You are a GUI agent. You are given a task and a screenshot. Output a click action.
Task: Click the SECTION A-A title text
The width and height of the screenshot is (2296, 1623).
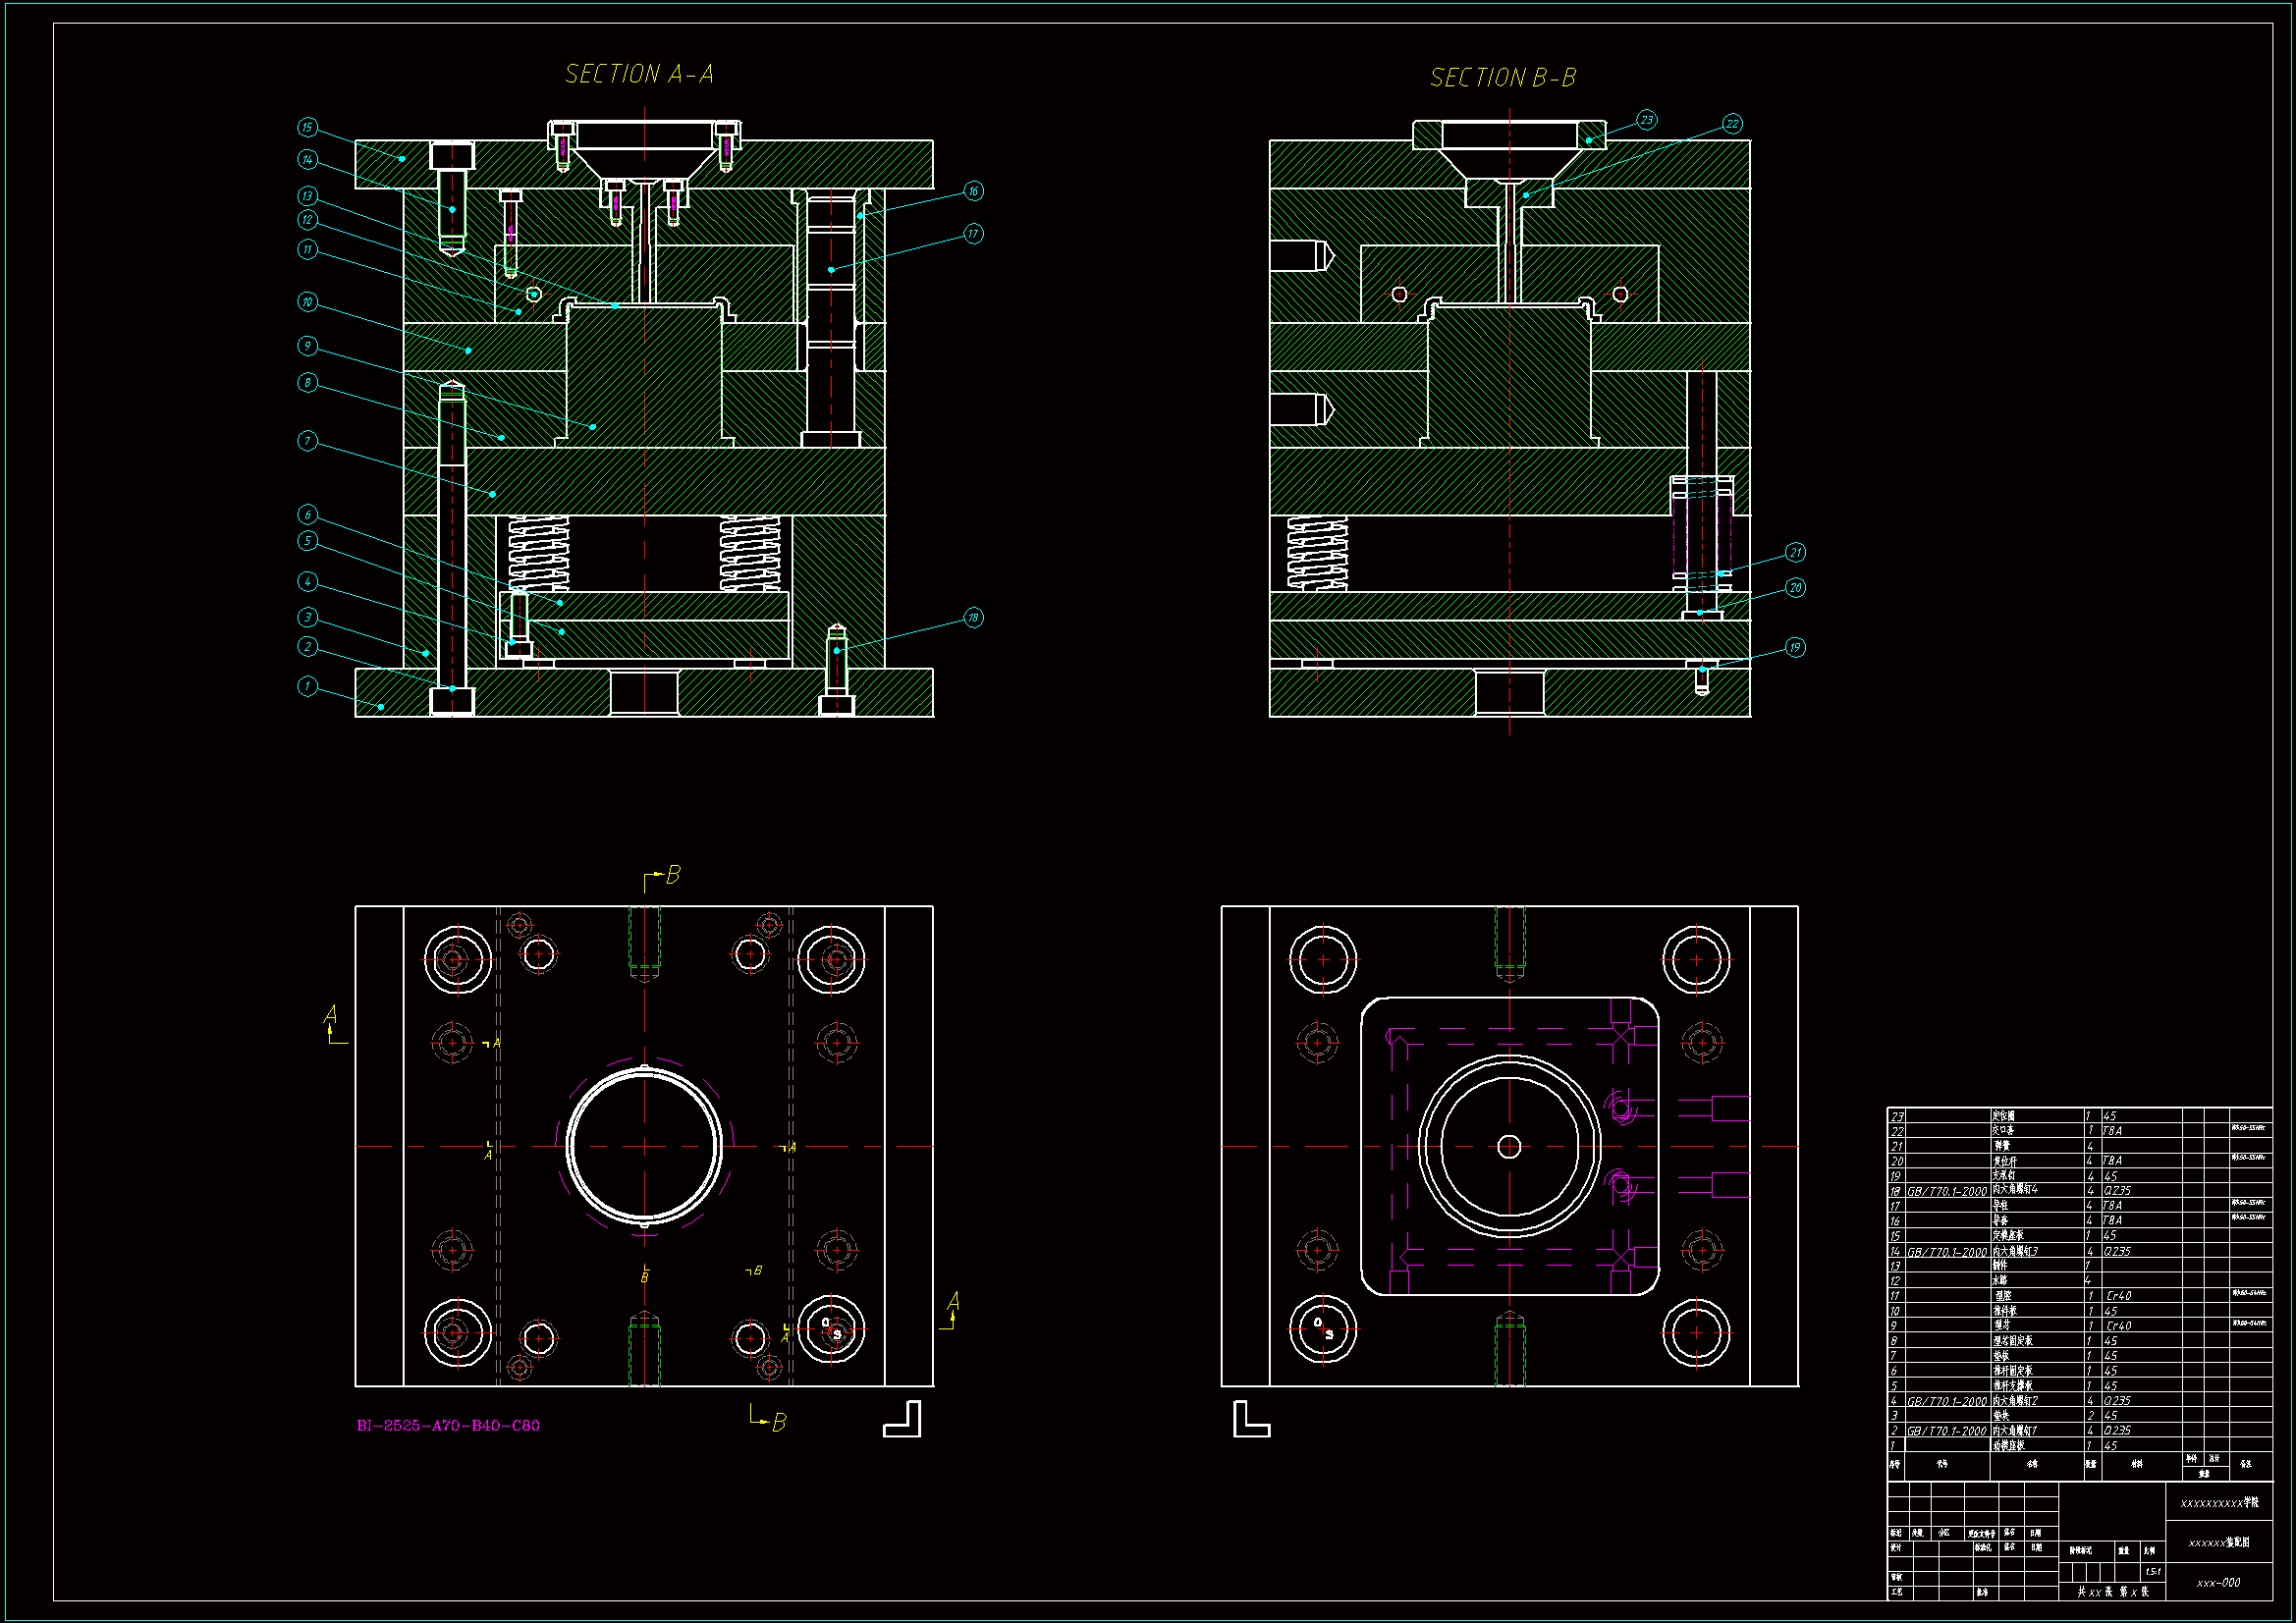[x=639, y=74]
